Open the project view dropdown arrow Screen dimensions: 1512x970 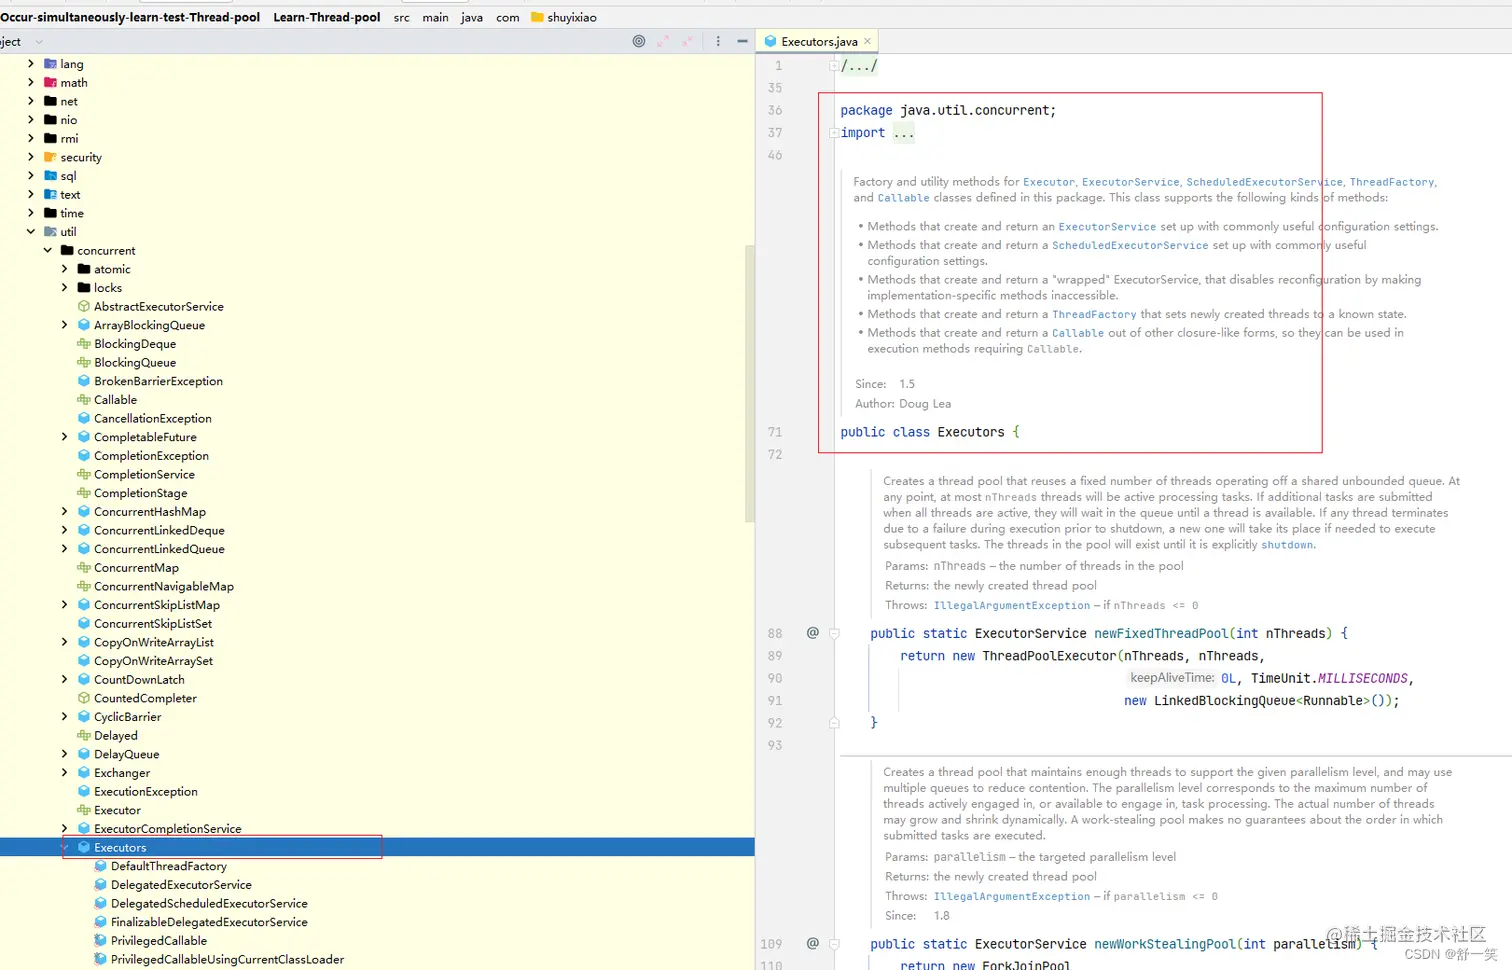coord(39,42)
